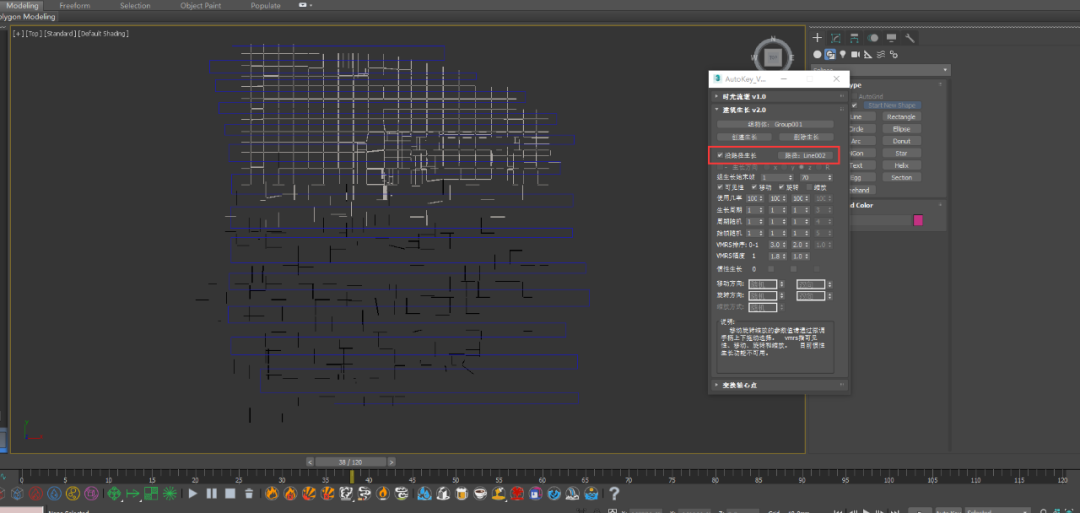The width and height of the screenshot is (1080, 513).
Task: Open the Create panel plus tab
Action: (x=817, y=38)
